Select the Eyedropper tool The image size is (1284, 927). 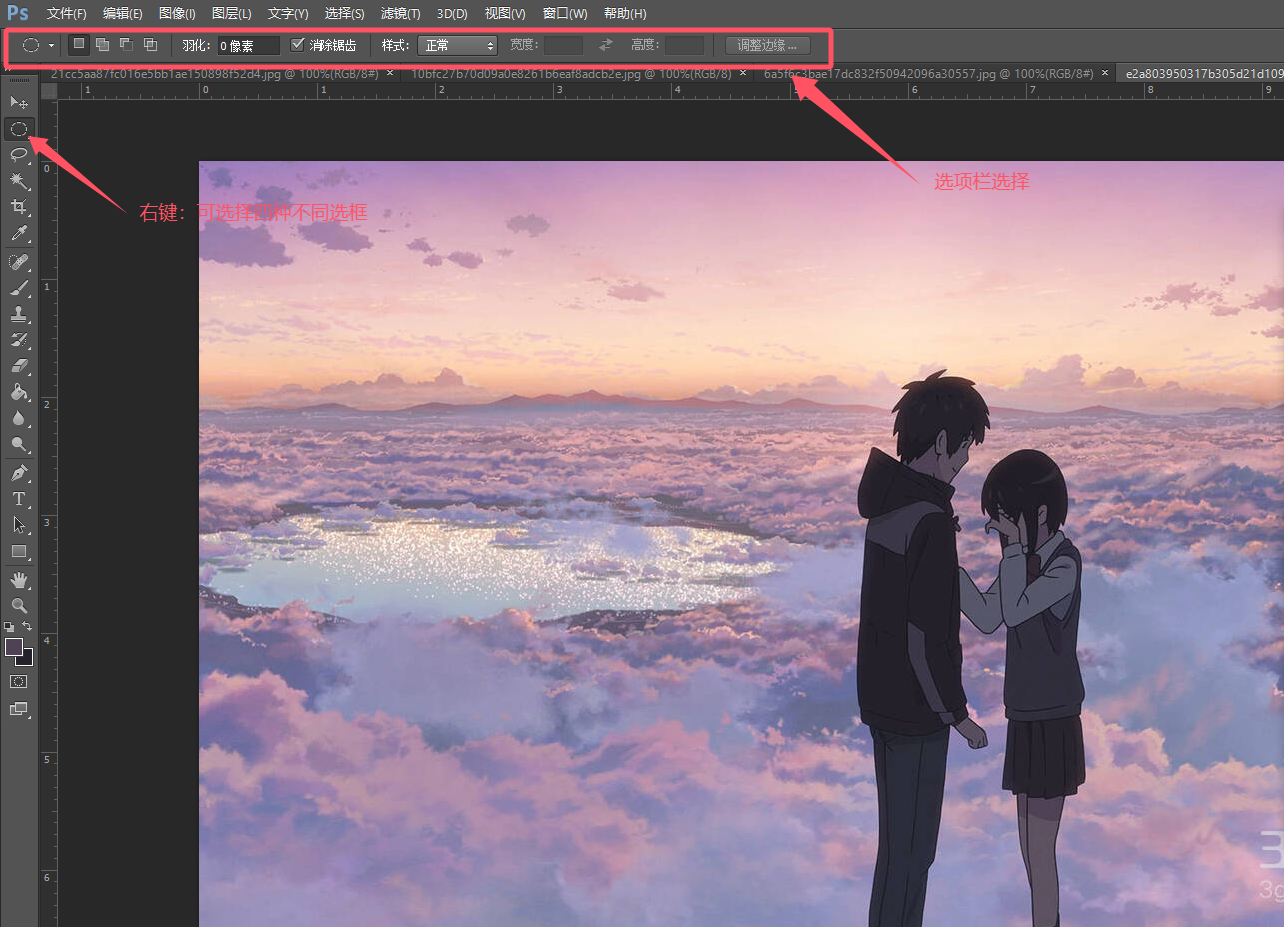pyautogui.click(x=19, y=233)
